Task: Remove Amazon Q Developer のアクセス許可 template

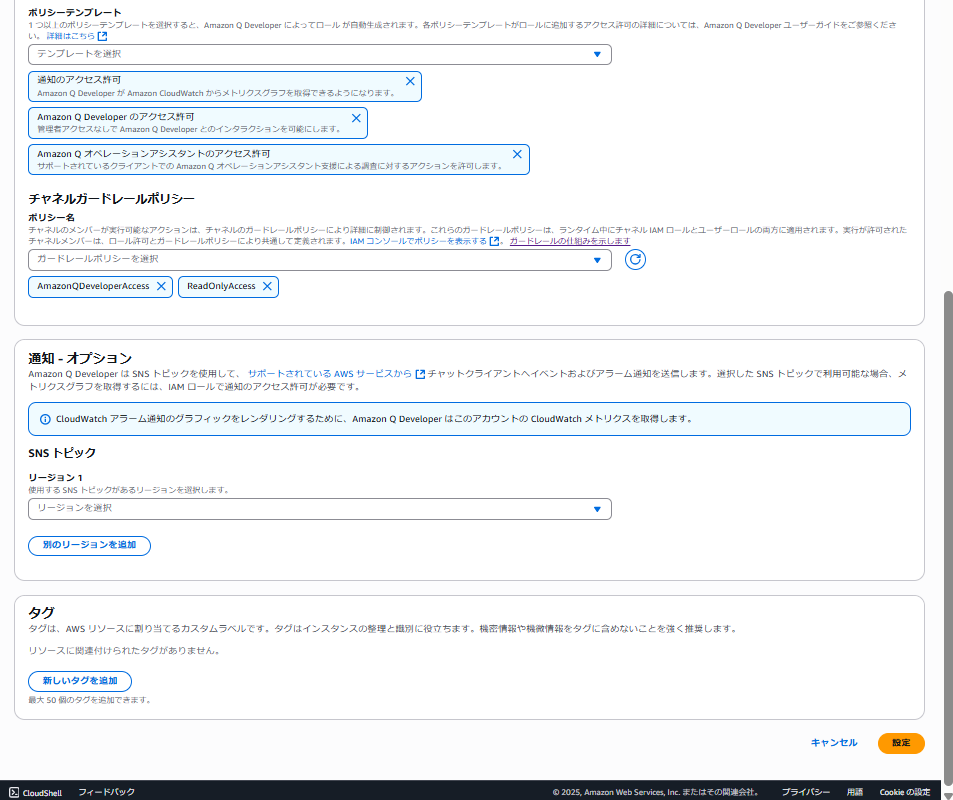Action: pos(356,118)
